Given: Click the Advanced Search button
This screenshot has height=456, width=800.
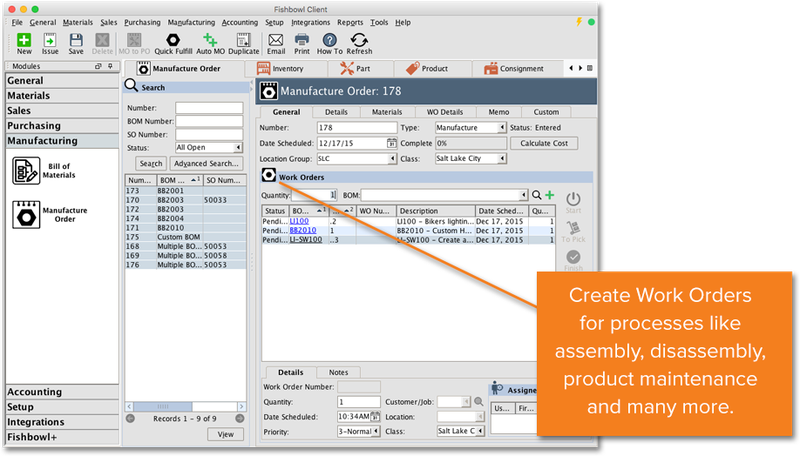Looking at the screenshot, I should (206, 163).
